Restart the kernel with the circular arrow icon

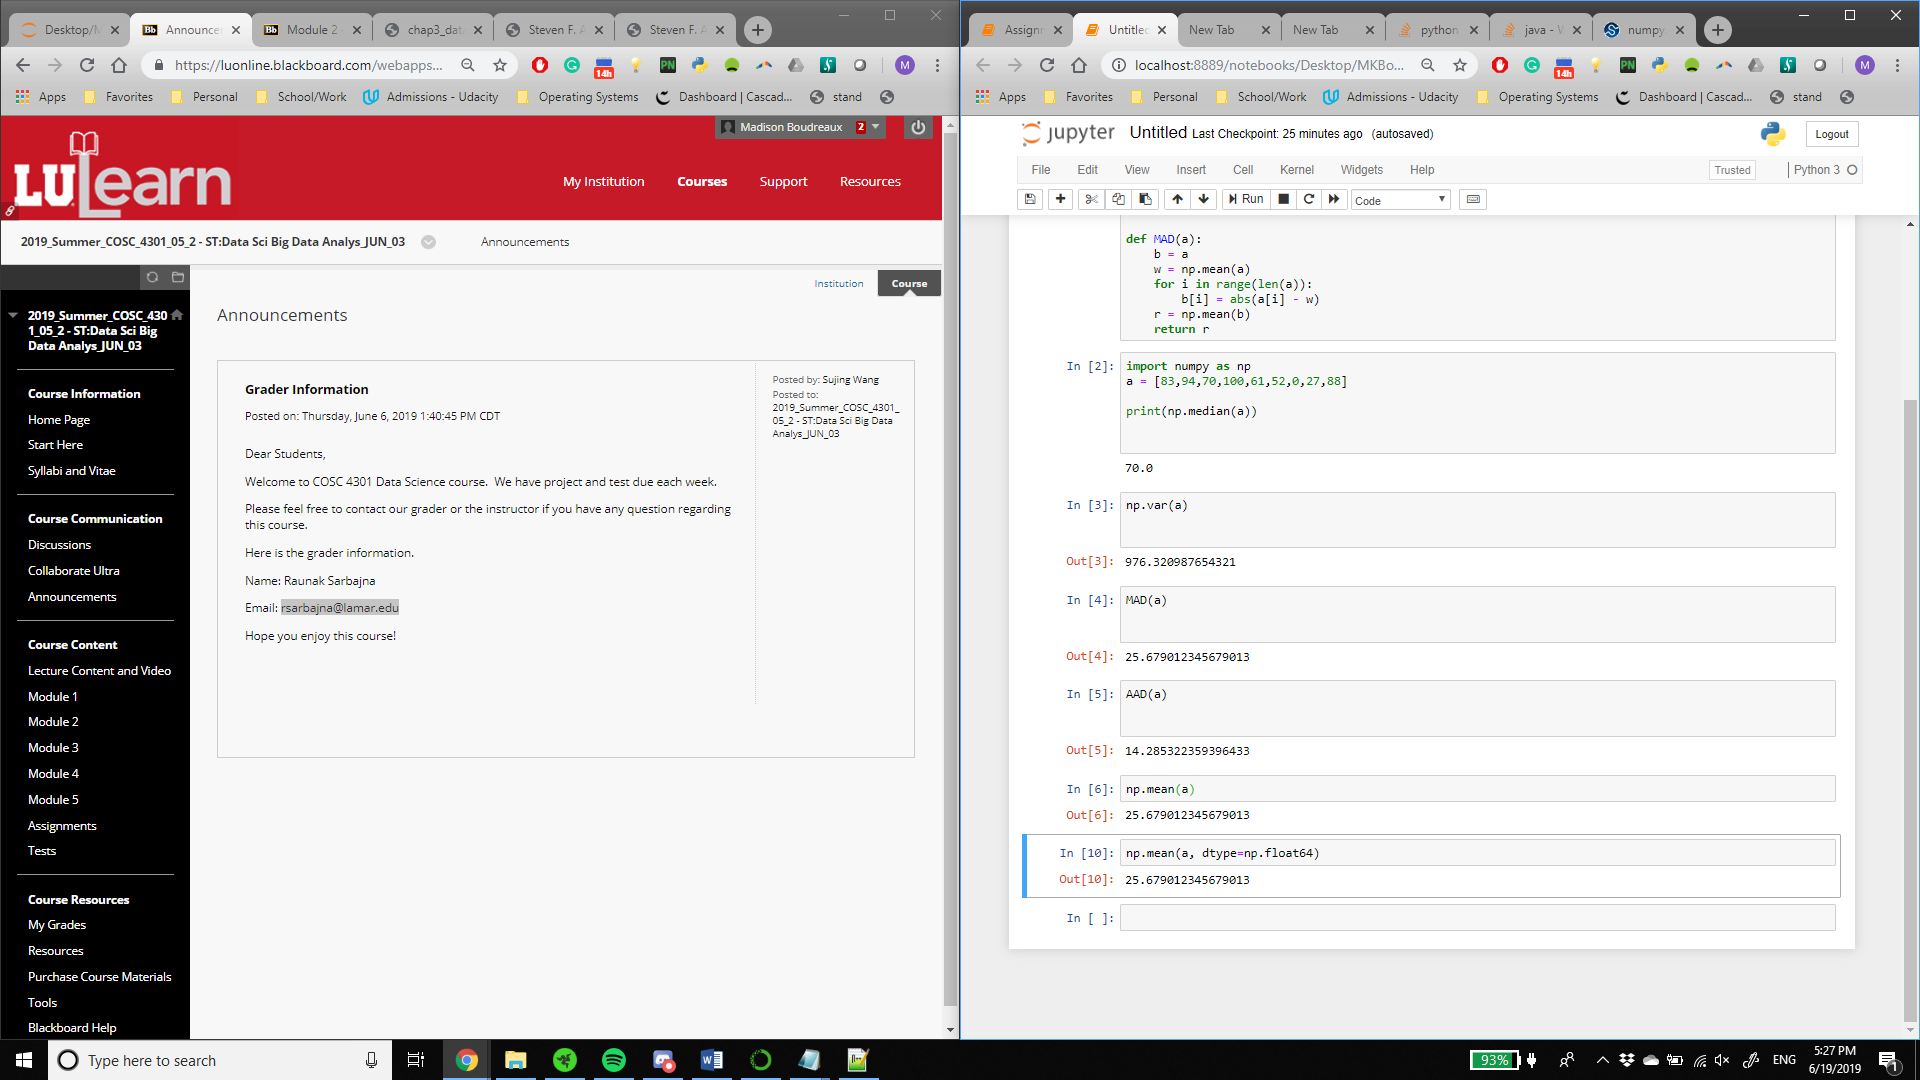point(1309,199)
